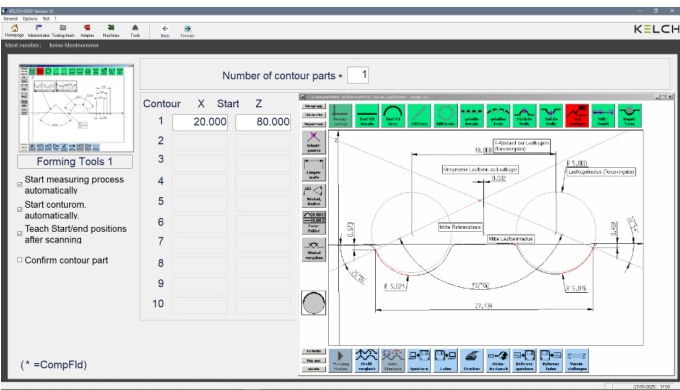Select the diagonal auxiliary line tool

[x=419, y=115]
